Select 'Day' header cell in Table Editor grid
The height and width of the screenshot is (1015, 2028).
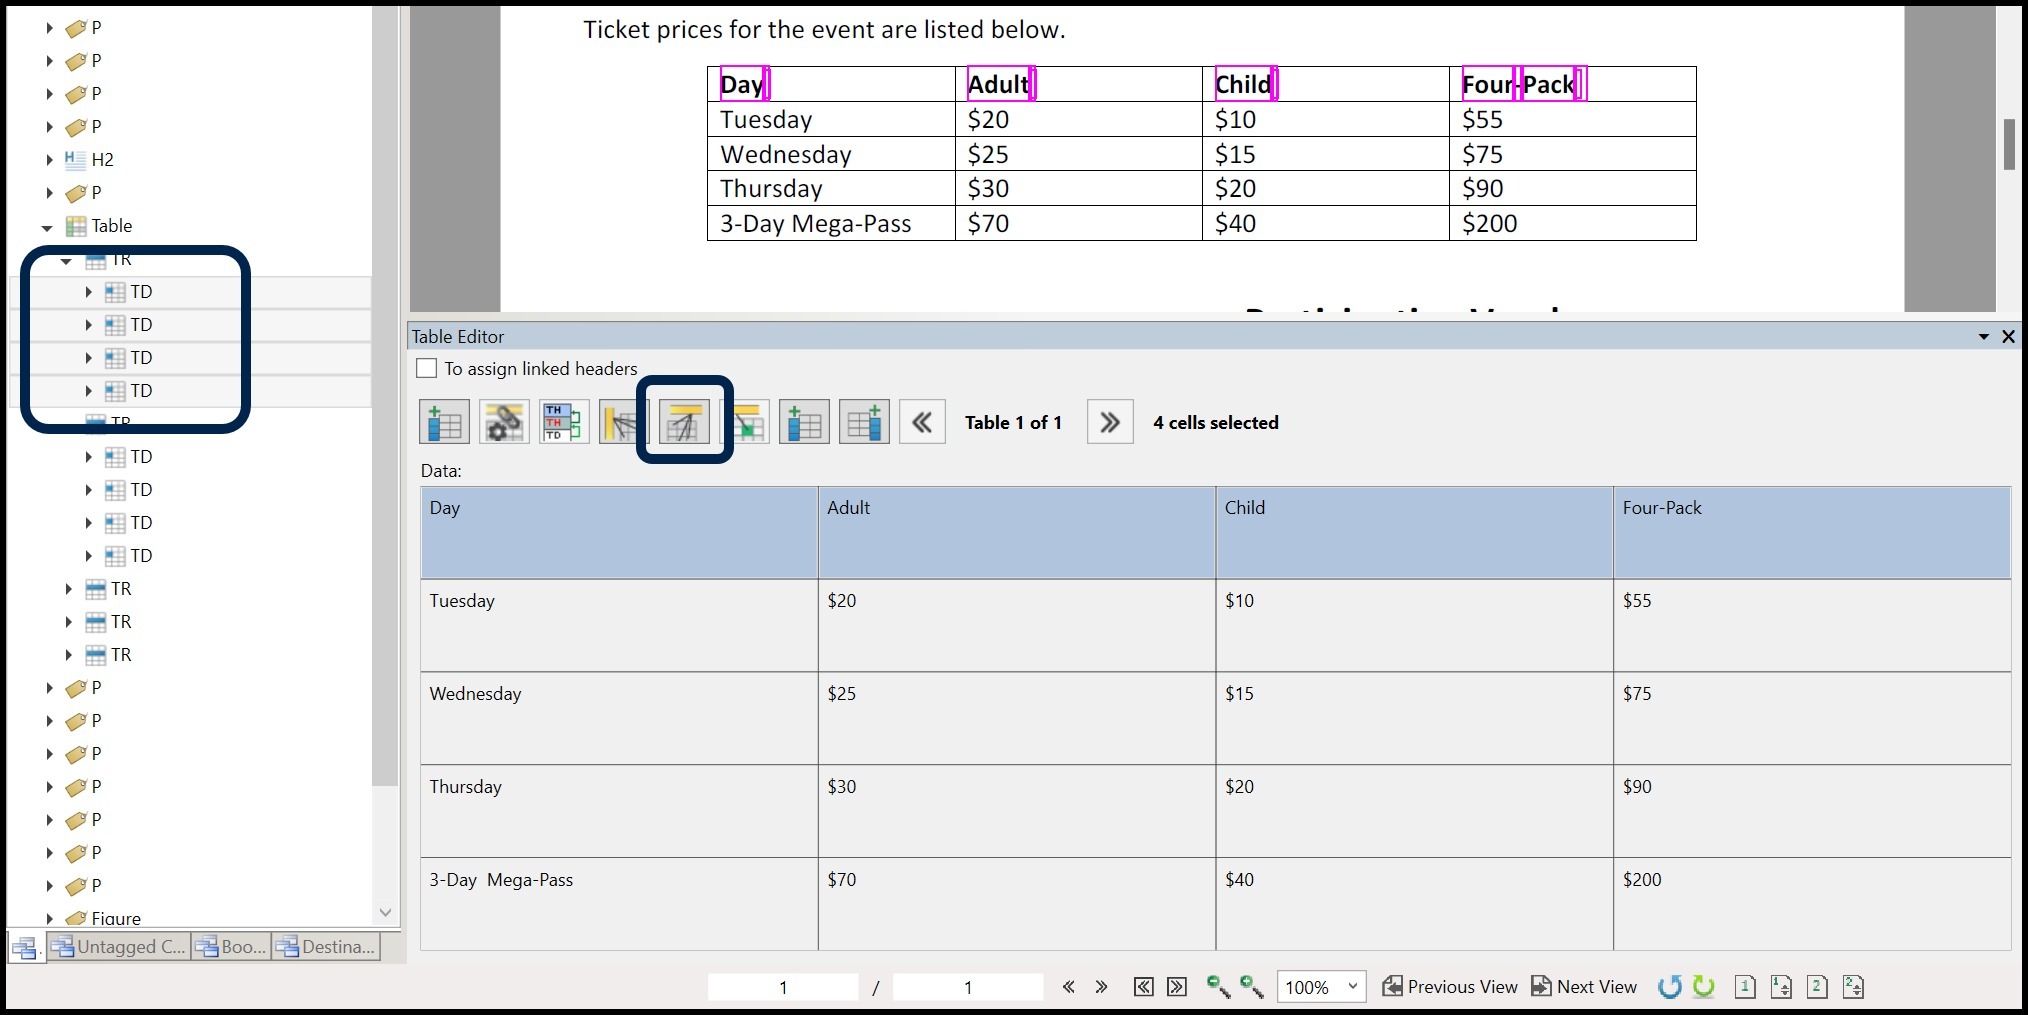[x=619, y=532]
